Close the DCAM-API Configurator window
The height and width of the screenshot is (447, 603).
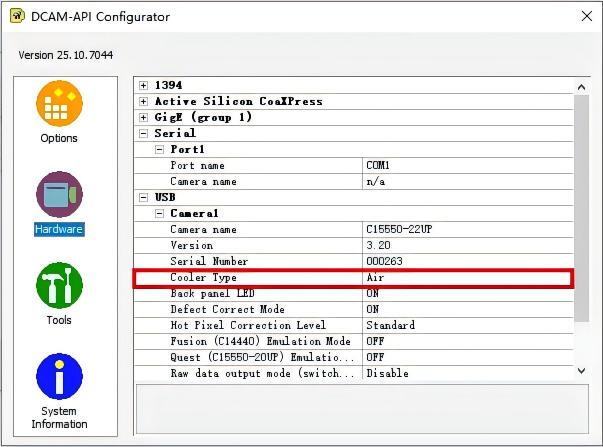587,16
